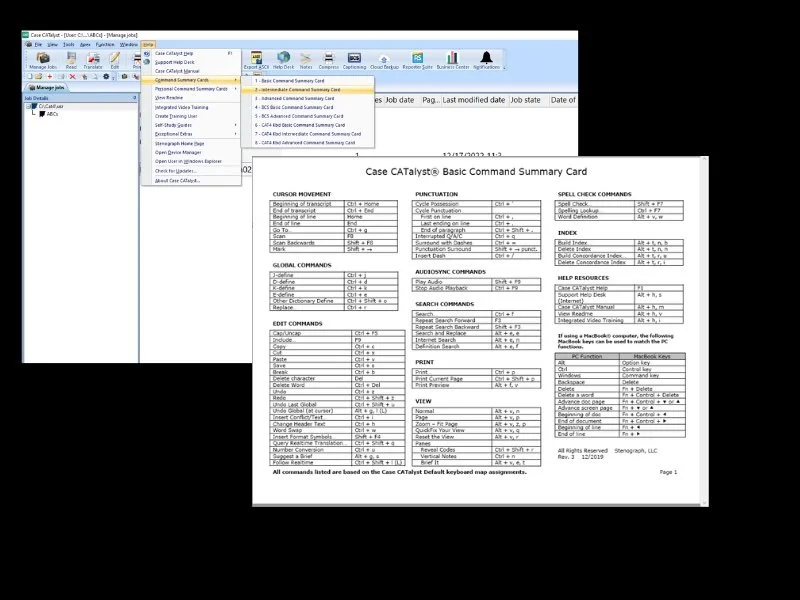Select 8 - CAT4 Kbd Advanced Summary Card
The image size is (800, 600).
(x=308, y=143)
